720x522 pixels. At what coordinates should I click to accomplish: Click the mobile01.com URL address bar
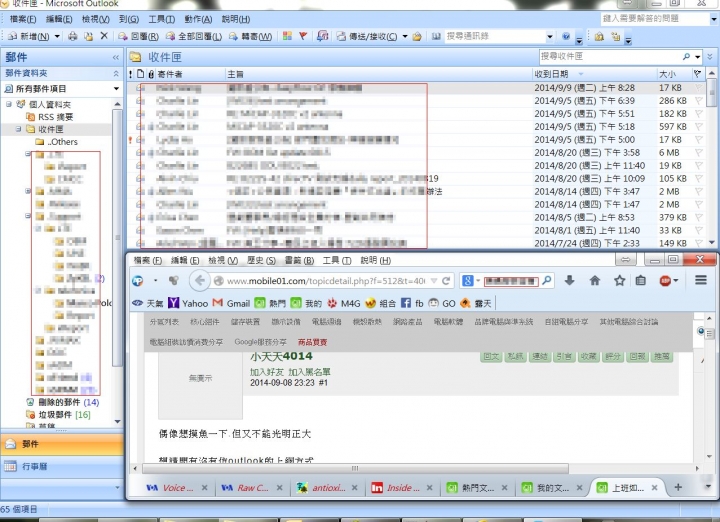tap(326, 281)
